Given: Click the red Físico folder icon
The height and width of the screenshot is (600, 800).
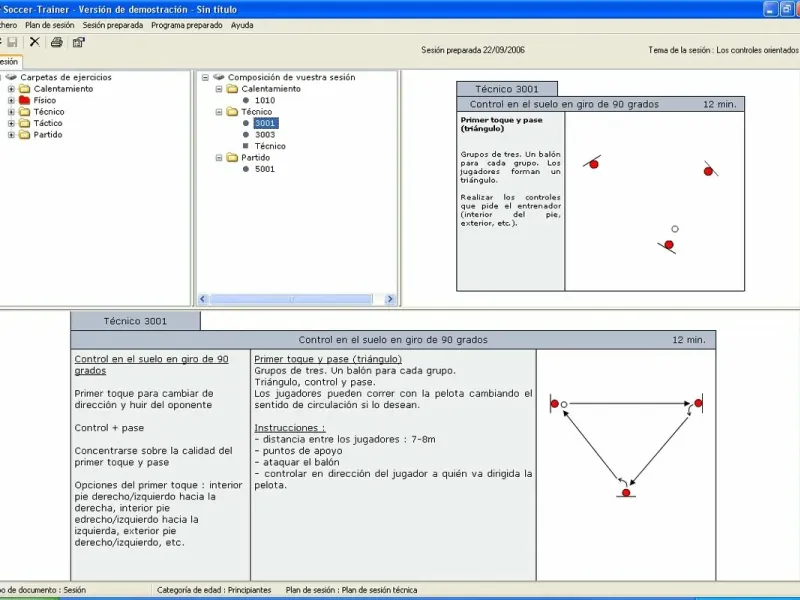Looking at the screenshot, I should pos(24,100).
